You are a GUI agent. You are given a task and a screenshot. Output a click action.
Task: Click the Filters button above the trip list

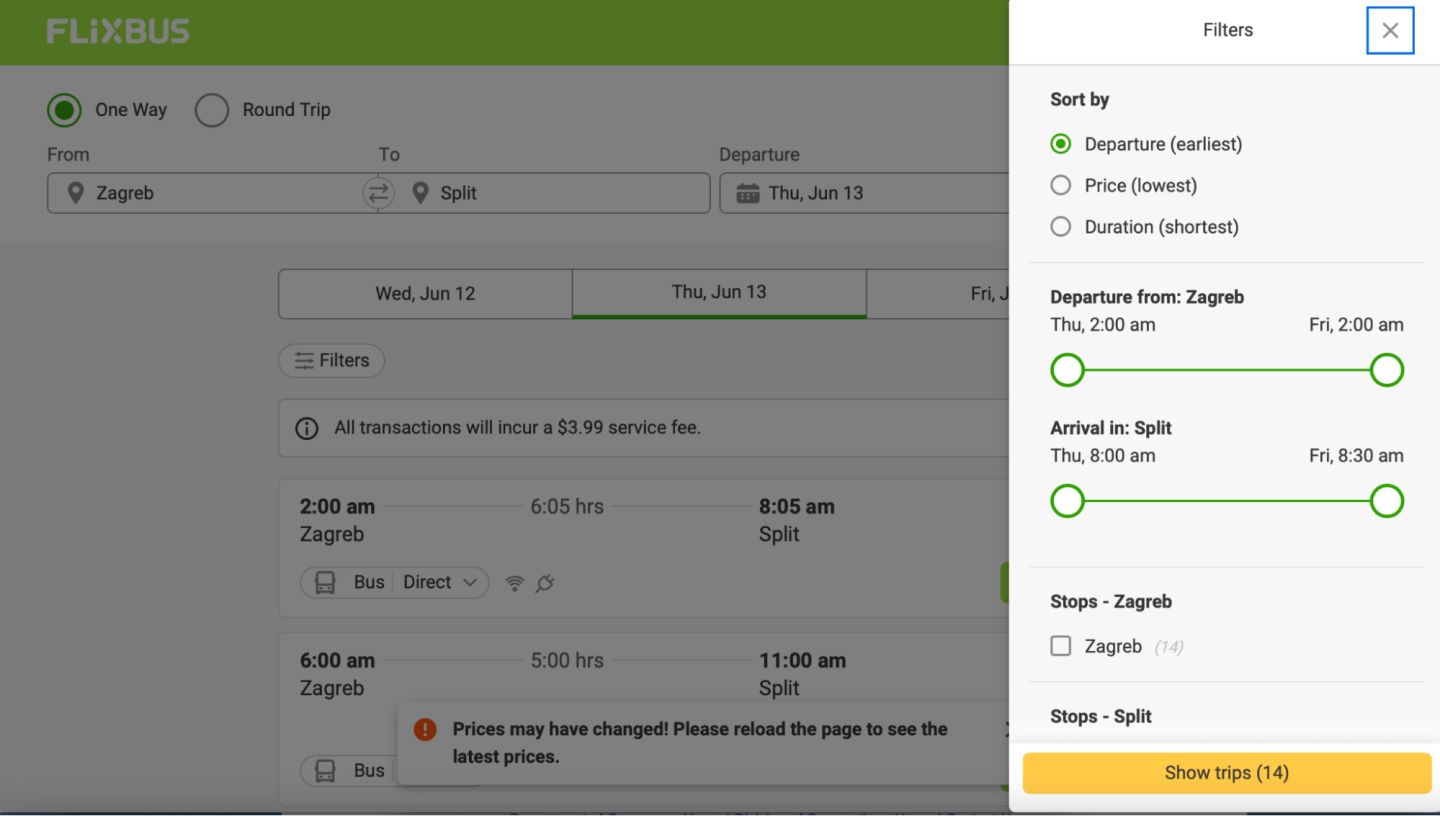point(331,361)
